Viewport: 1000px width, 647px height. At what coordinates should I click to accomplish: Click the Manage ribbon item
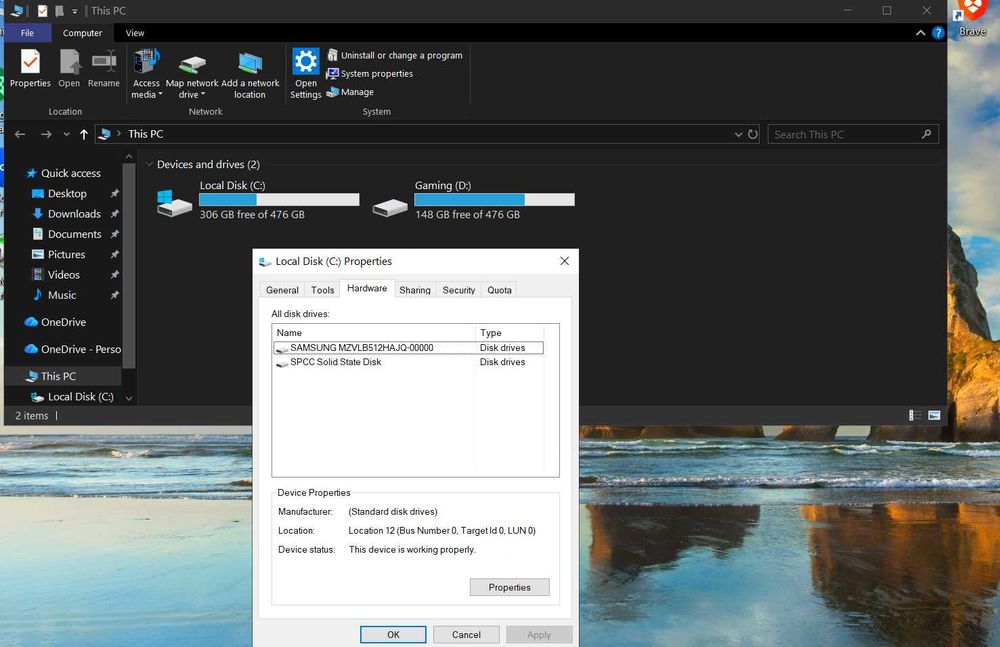pos(356,92)
